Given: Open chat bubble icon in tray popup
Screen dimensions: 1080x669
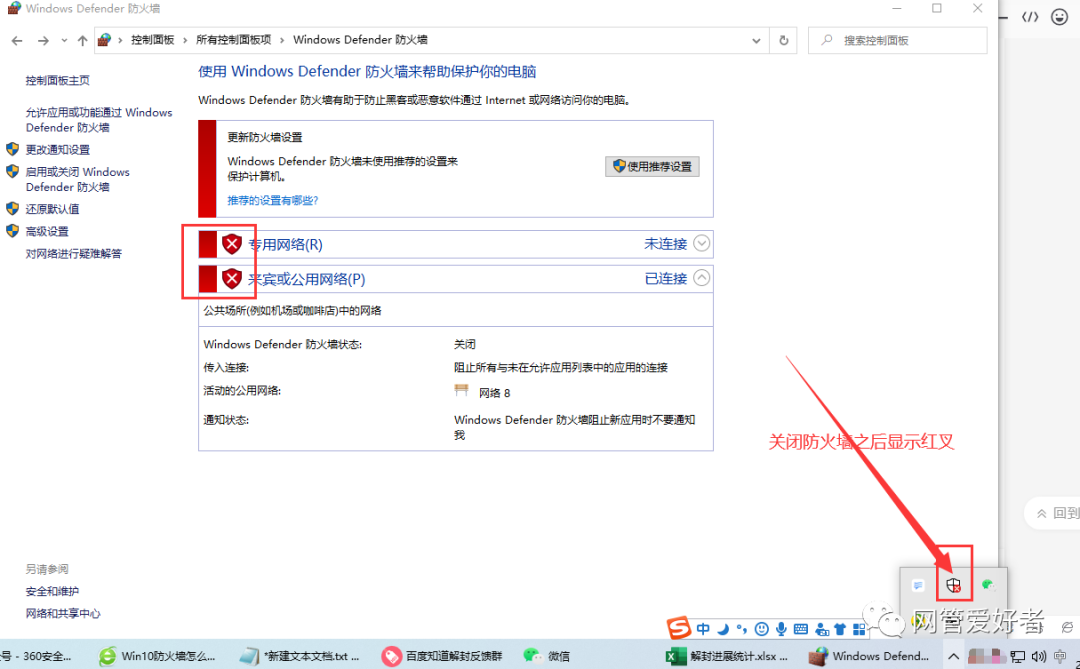Looking at the screenshot, I should point(918,586).
